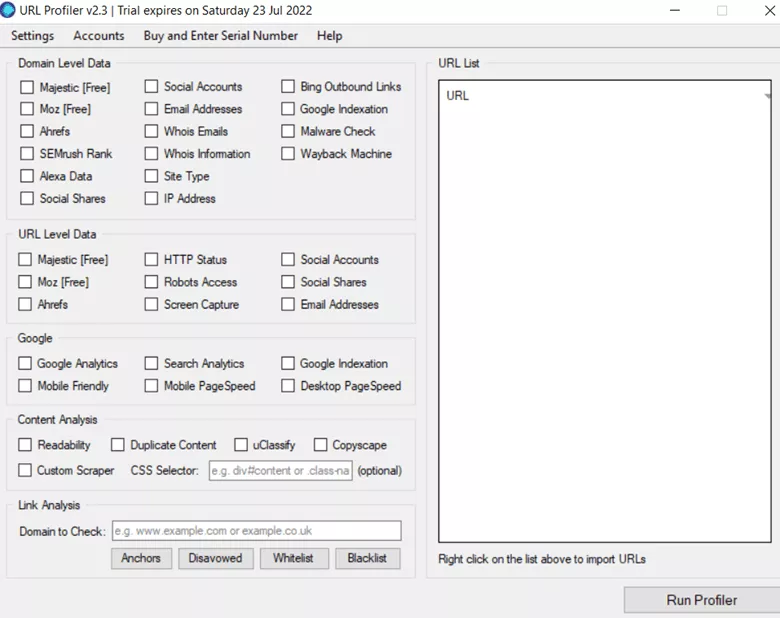Enable HTTP Status checkbox

[151, 260]
